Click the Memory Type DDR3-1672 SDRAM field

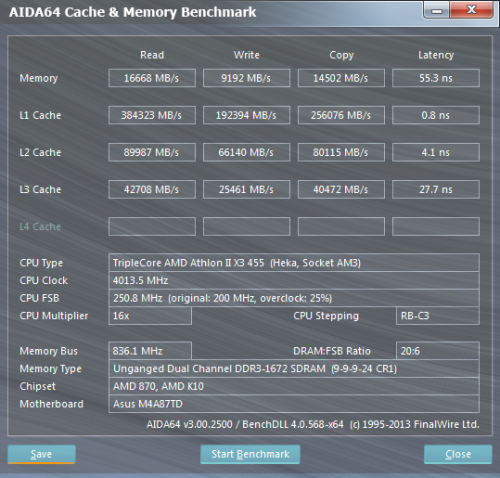(x=294, y=369)
